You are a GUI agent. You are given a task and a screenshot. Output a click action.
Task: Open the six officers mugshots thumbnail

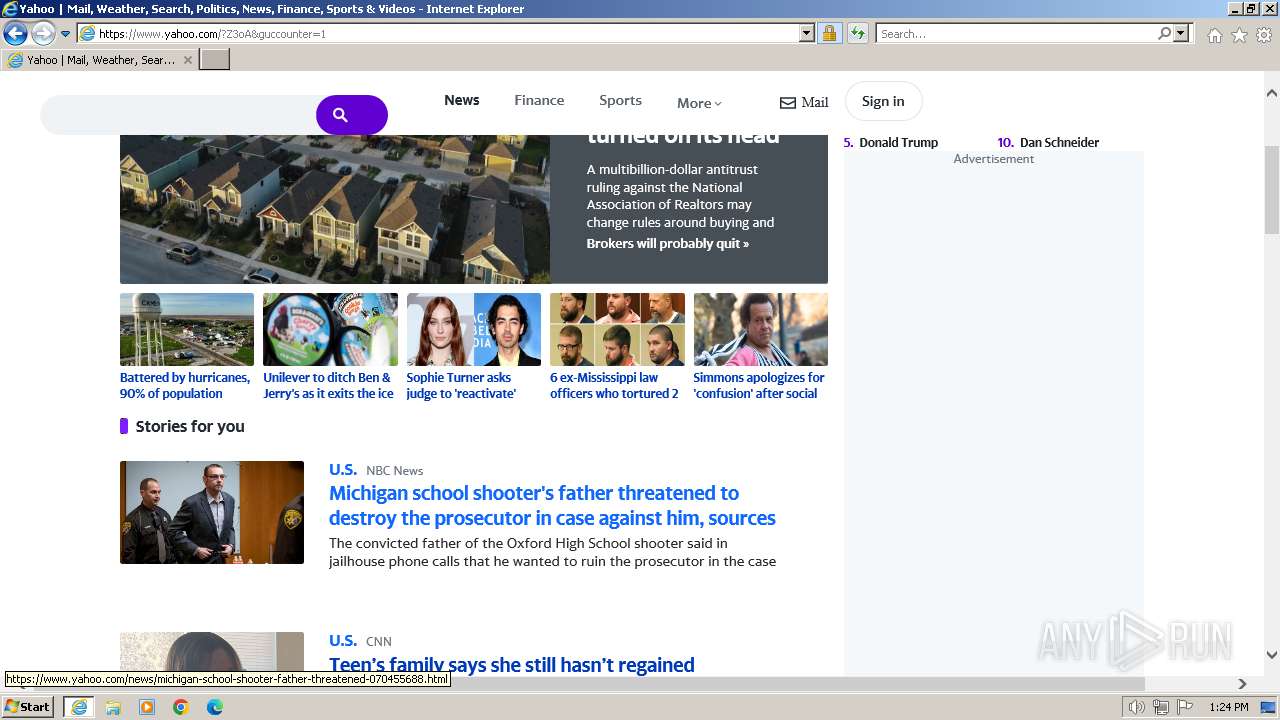point(617,329)
